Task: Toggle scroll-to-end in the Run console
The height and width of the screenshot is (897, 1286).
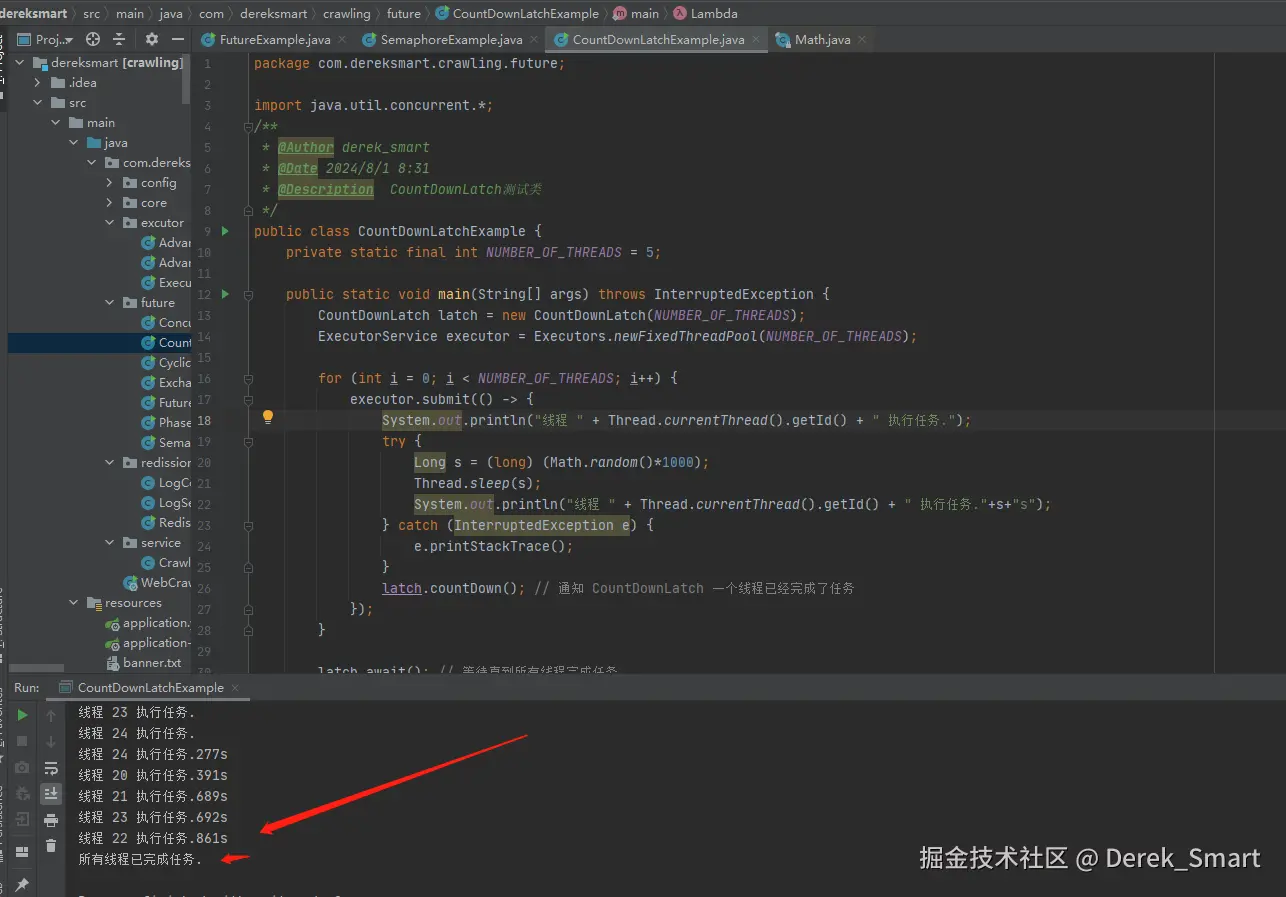Action: 51,794
